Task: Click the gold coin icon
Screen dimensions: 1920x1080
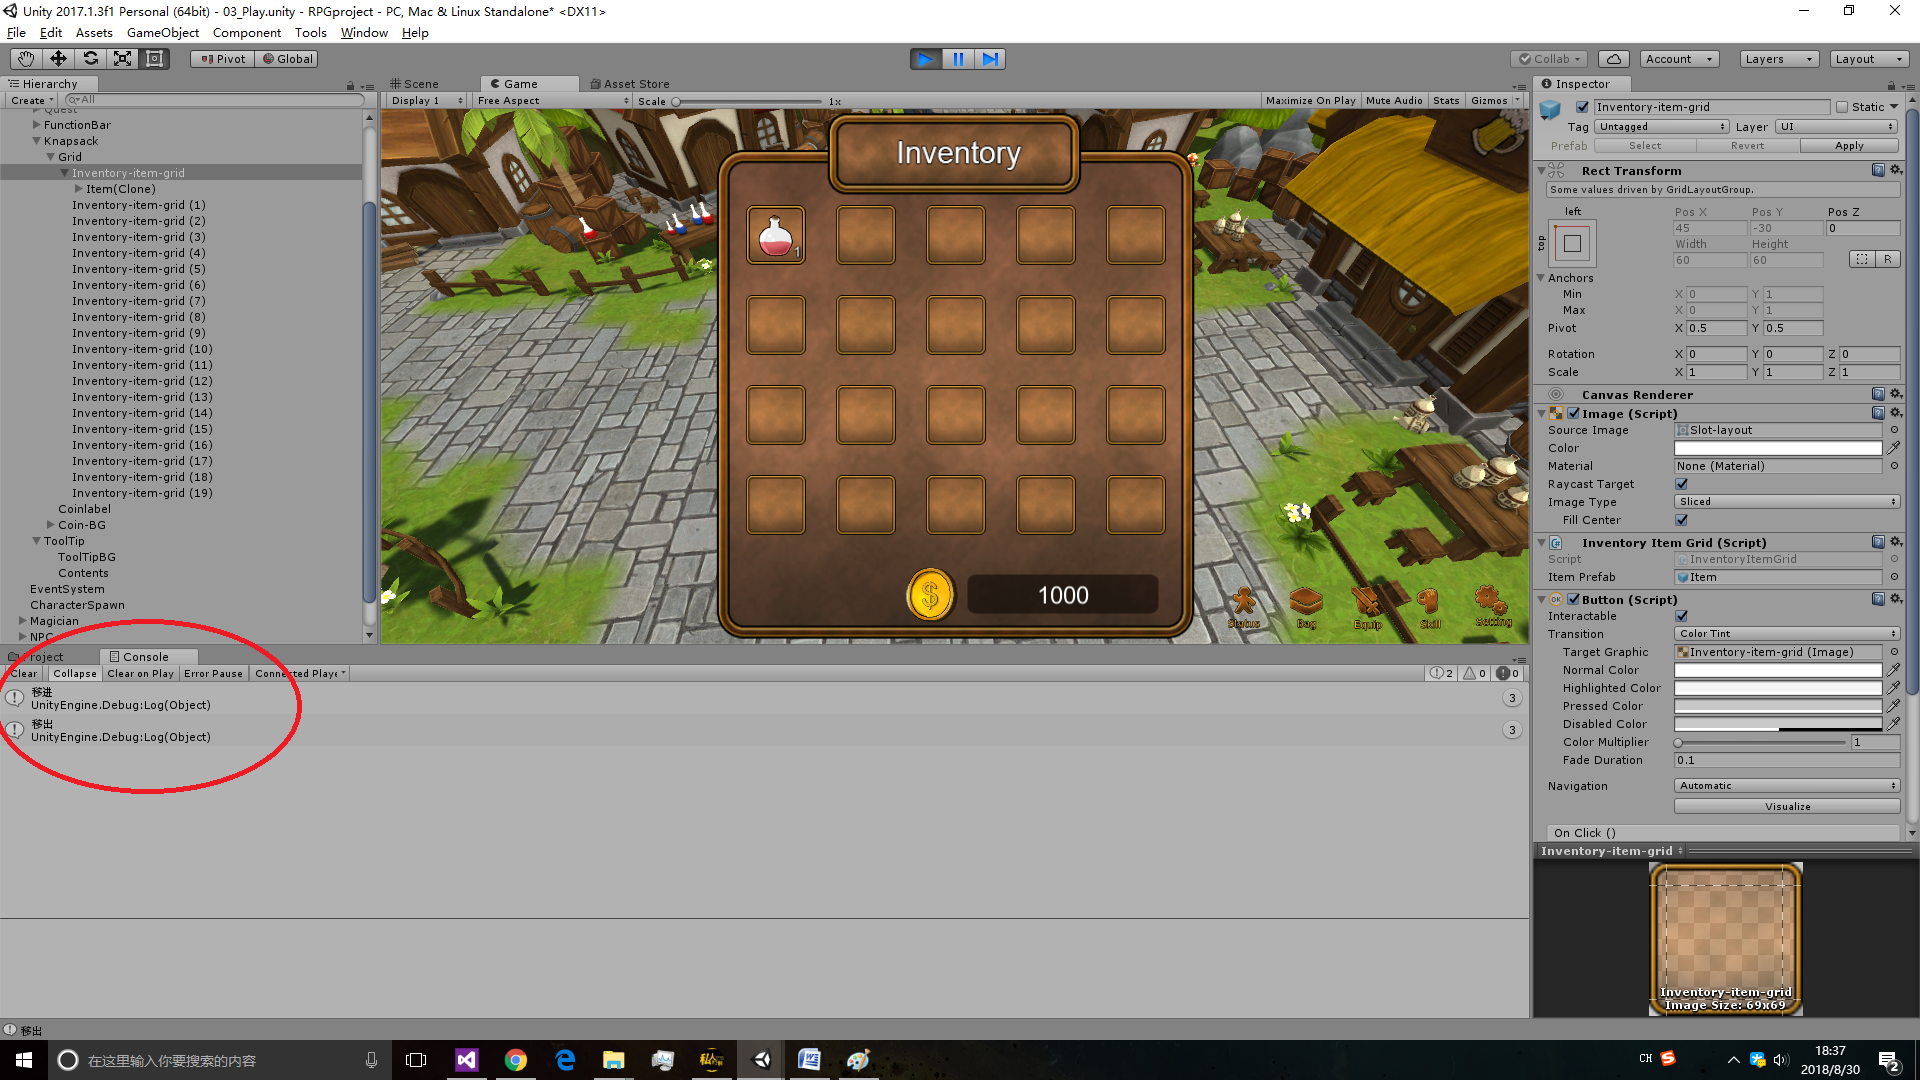Action: (x=930, y=595)
